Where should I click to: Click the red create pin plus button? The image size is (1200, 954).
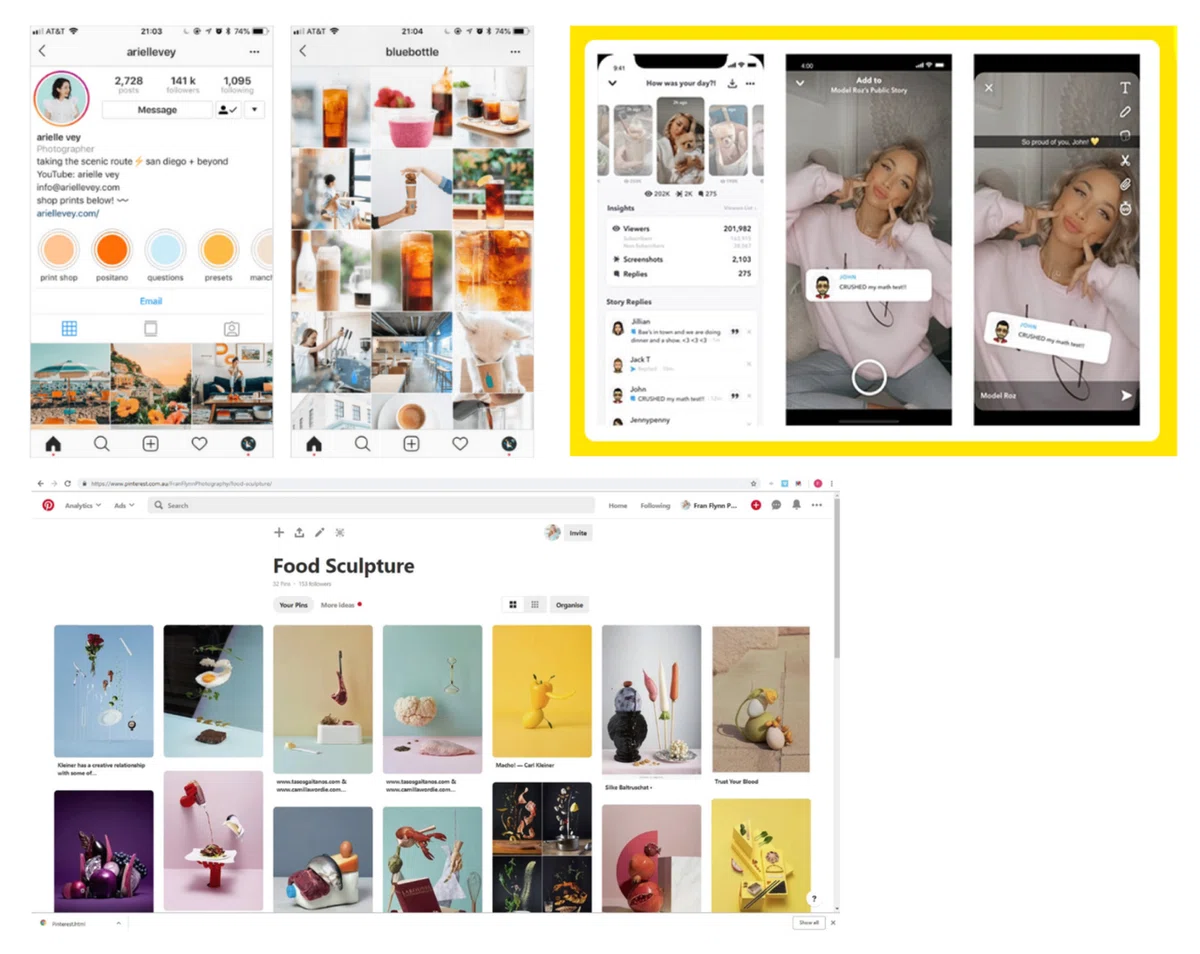click(756, 505)
